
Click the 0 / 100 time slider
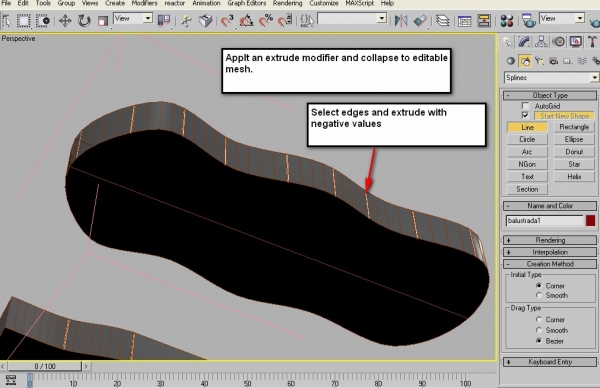coord(45,366)
